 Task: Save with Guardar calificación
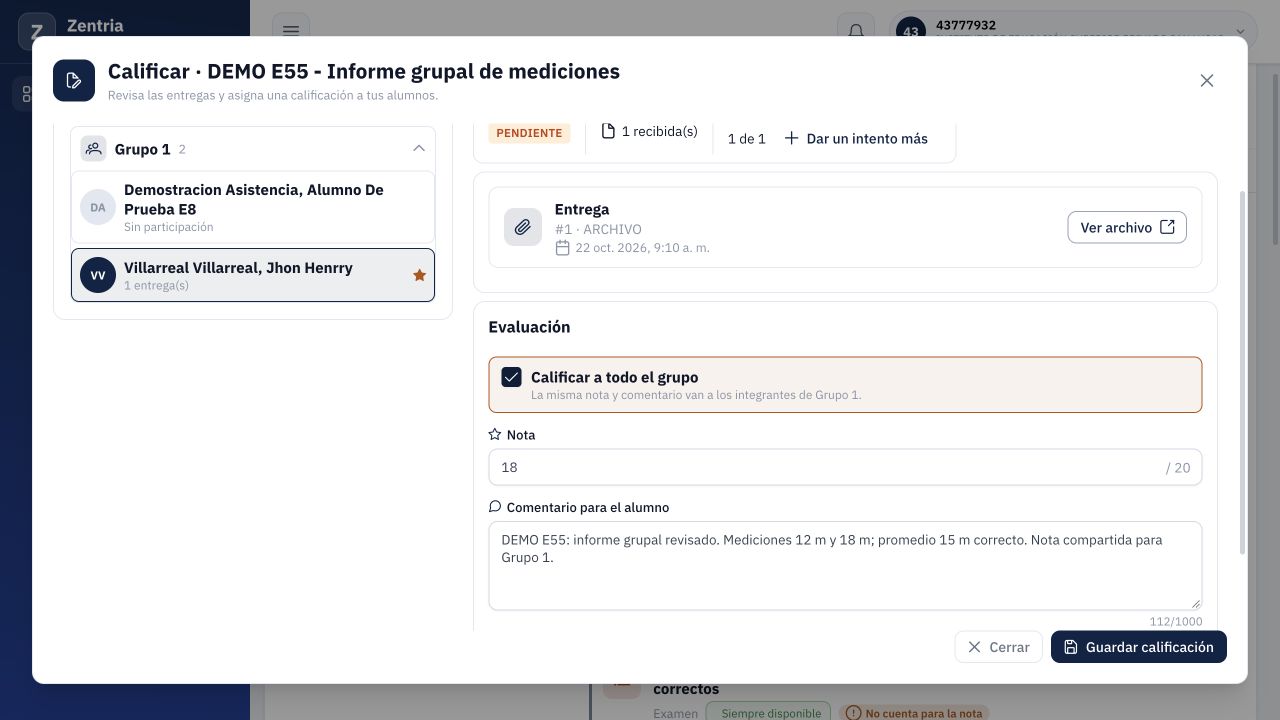(x=1139, y=647)
